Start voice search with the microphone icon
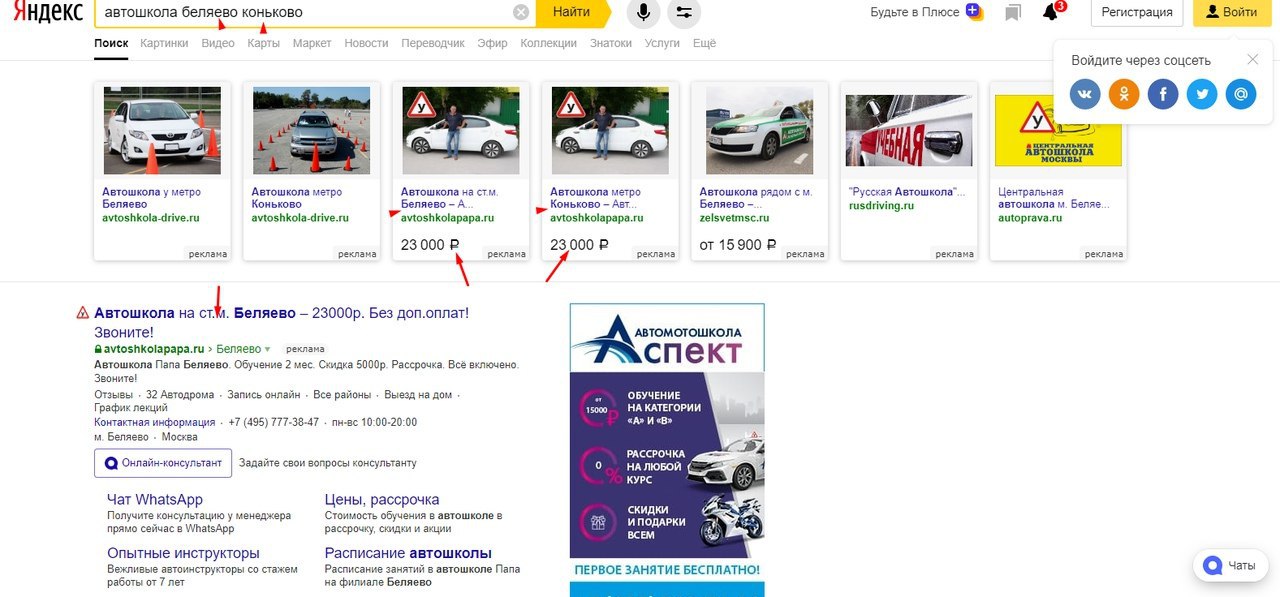 pos(644,12)
